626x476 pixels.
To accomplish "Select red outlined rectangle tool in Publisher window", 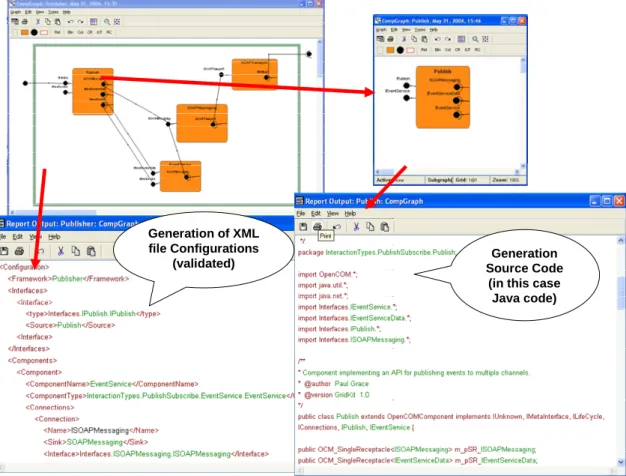I will (x=44, y=32).
